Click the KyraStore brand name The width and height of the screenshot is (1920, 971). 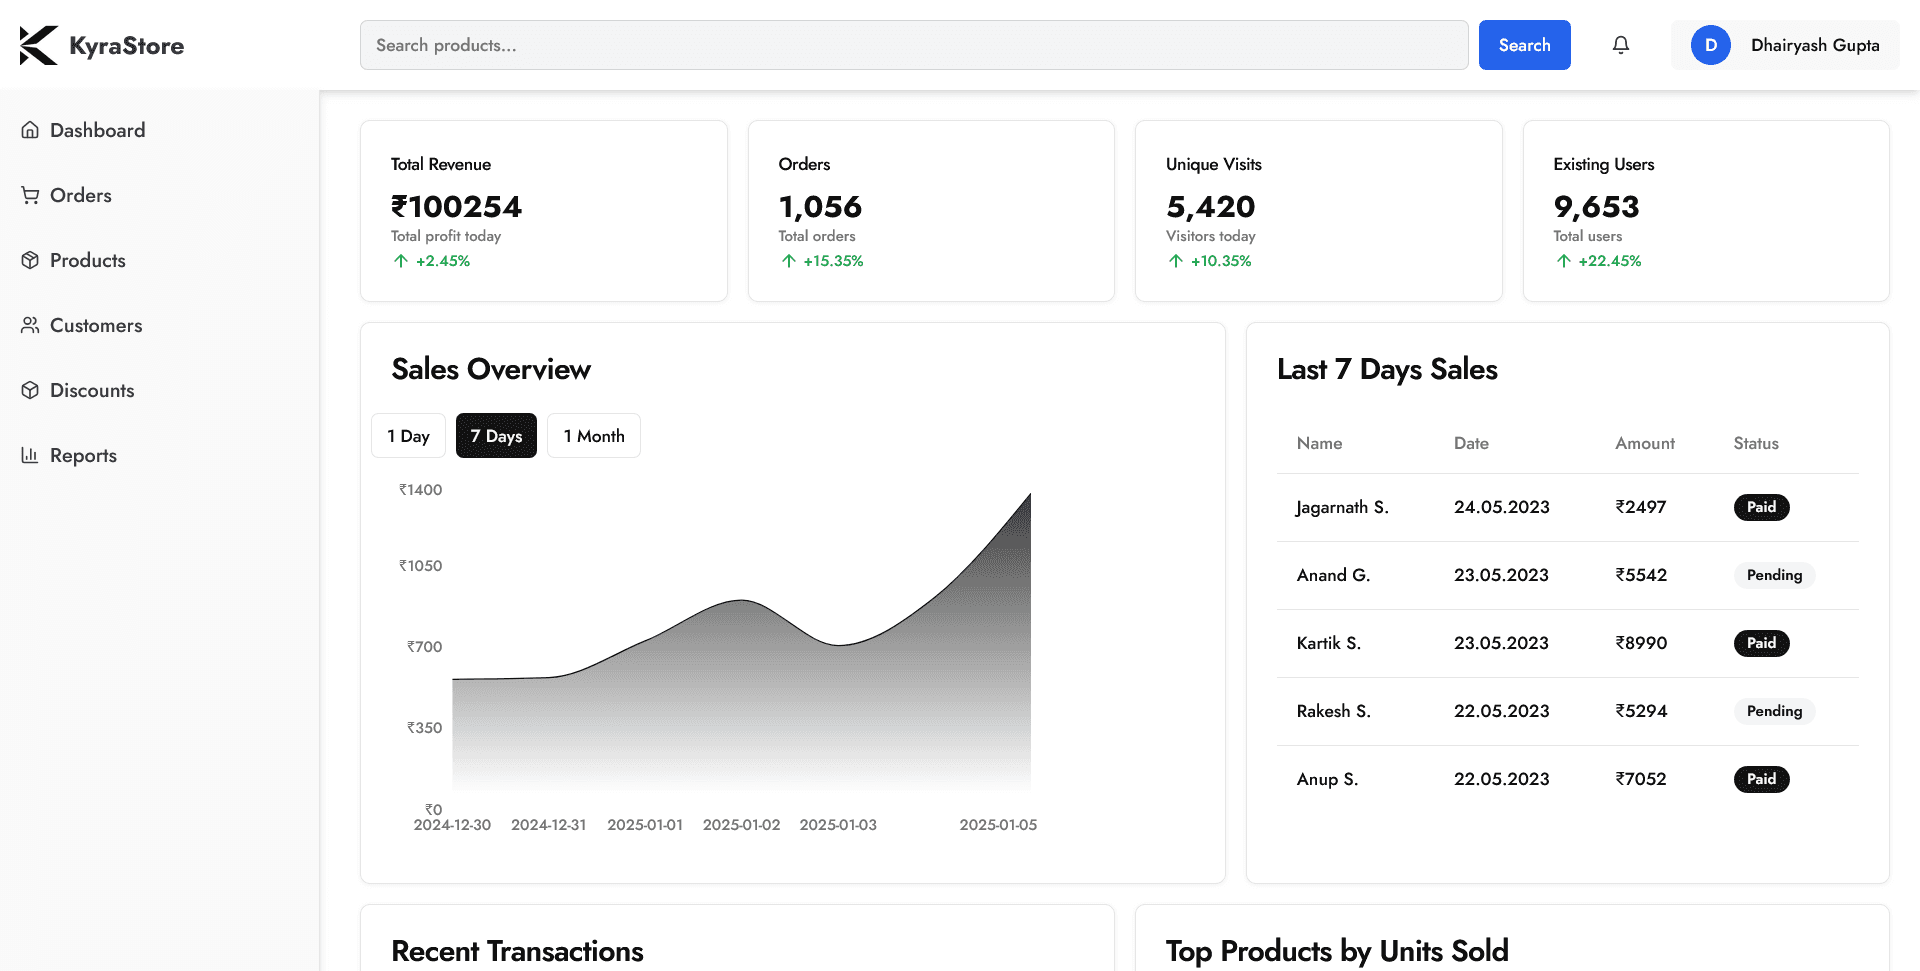pyautogui.click(x=127, y=46)
